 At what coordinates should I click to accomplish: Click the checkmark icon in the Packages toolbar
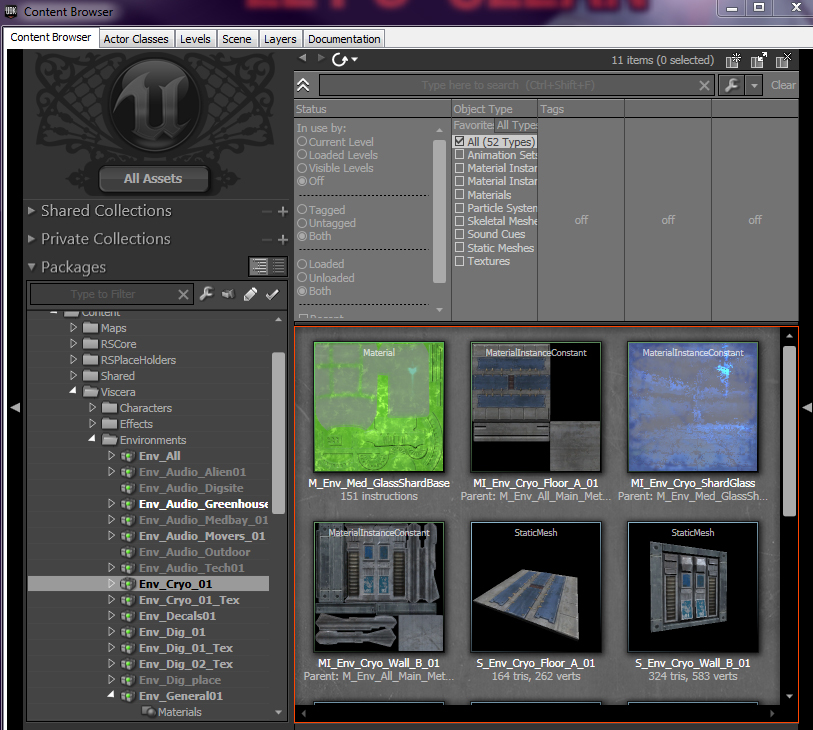pyautogui.click(x=272, y=294)
